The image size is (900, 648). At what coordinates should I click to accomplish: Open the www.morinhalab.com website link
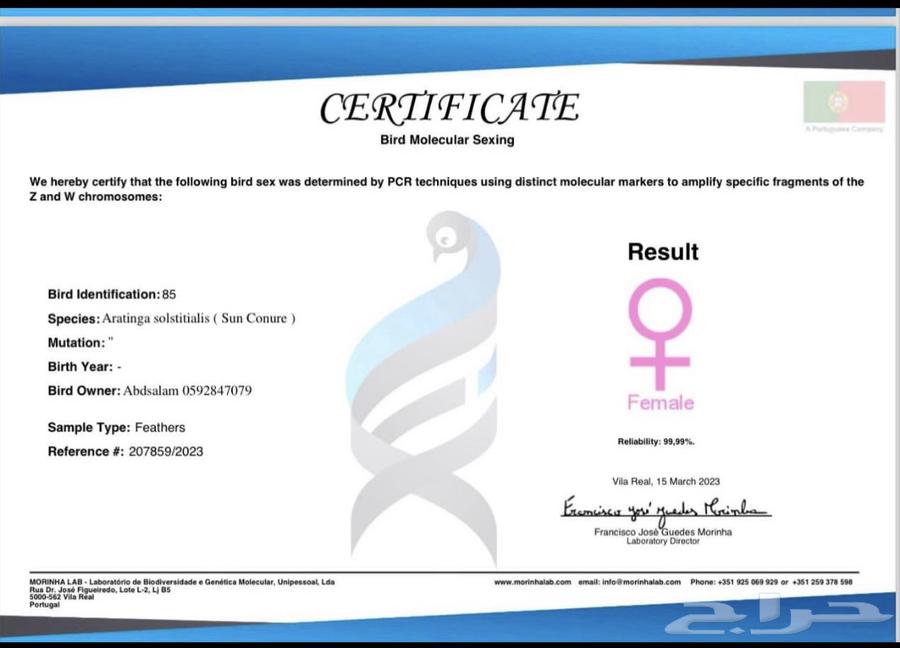(532, 581)
